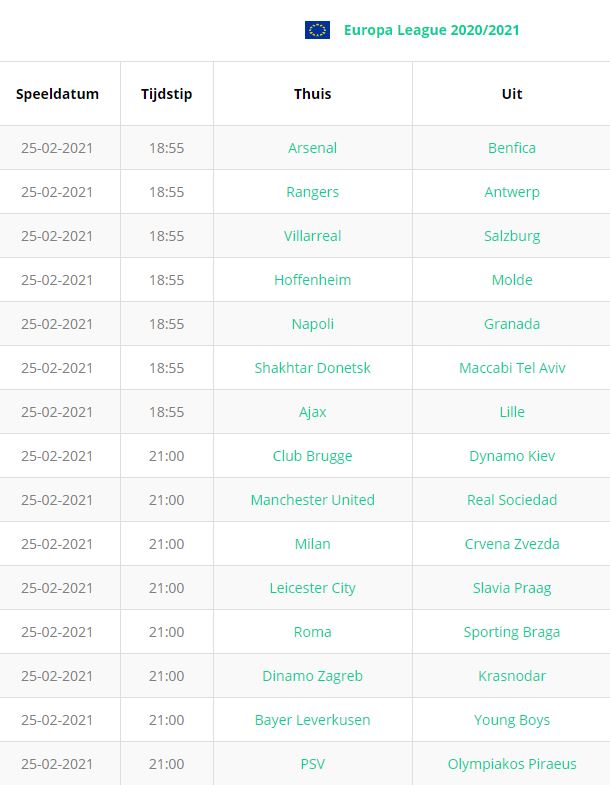This screenshot has height=785, width=610.
Task: Open the PSV home team link
Action: tap(313, 764)
